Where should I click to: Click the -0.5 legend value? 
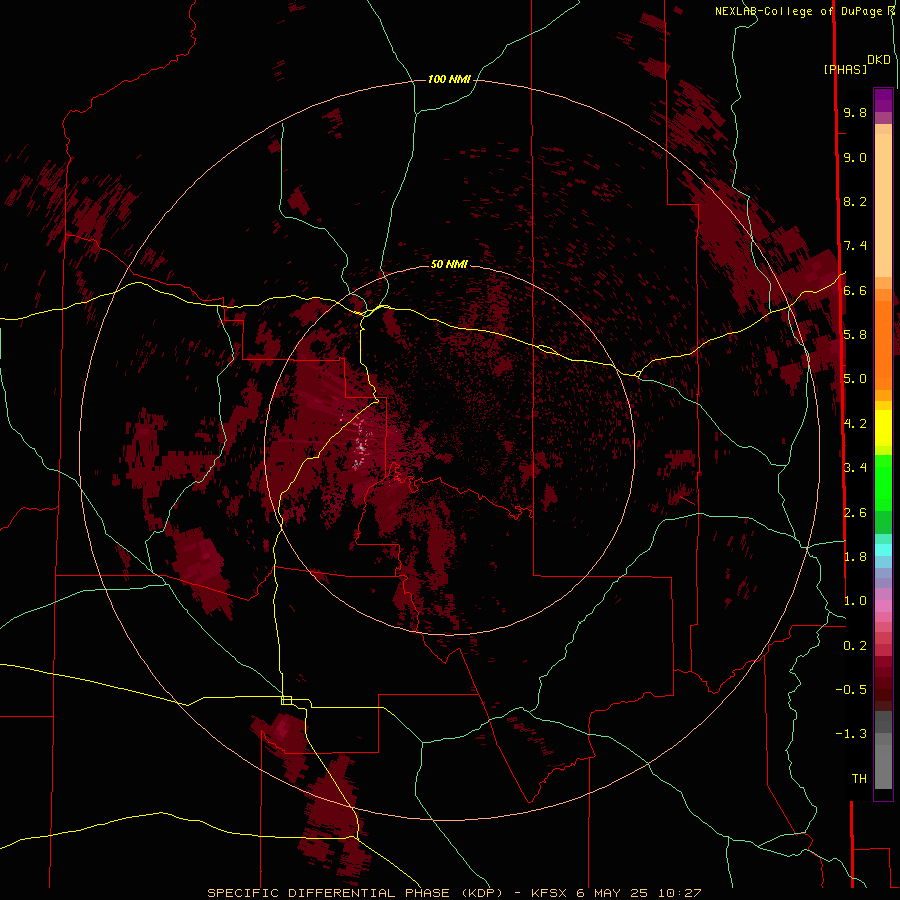pos(851,690)
